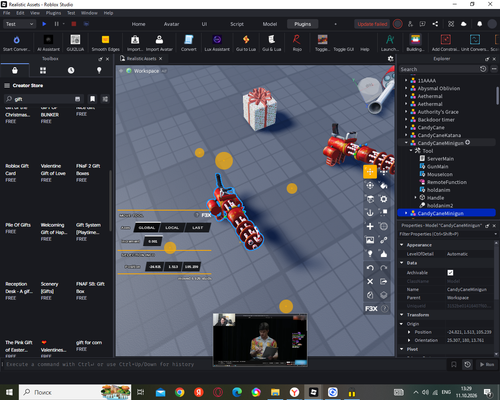Set F3X axes to LAST
The width and height of the screenshot is (500, 400).
point(198,228)
